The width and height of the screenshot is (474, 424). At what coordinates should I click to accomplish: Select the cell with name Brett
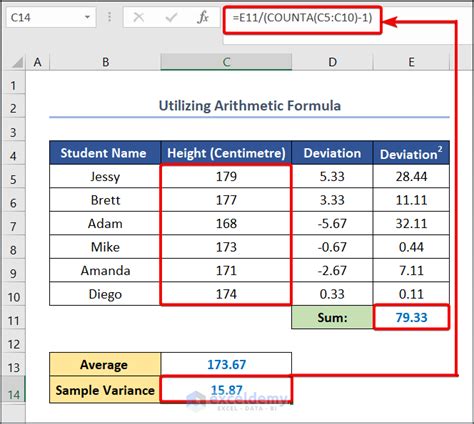[105, 200]
